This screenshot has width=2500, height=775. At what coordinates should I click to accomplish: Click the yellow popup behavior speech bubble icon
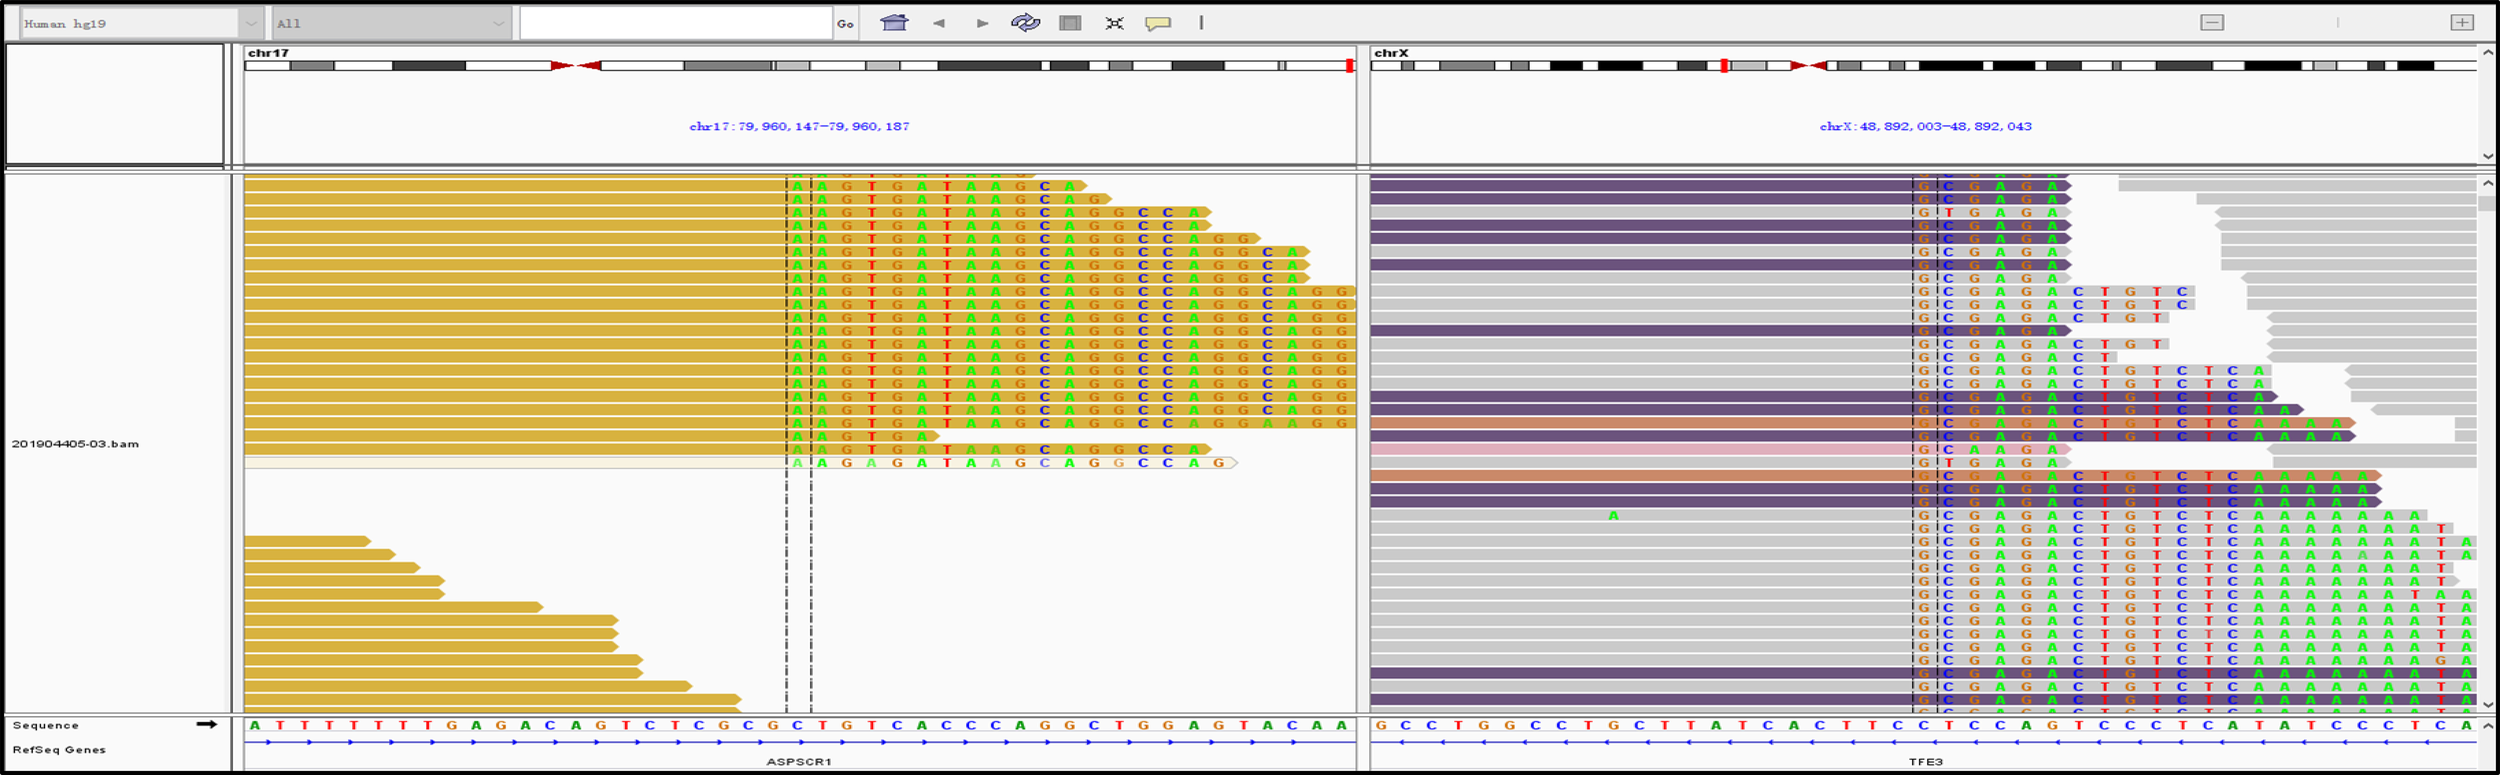click(1158, 23)
